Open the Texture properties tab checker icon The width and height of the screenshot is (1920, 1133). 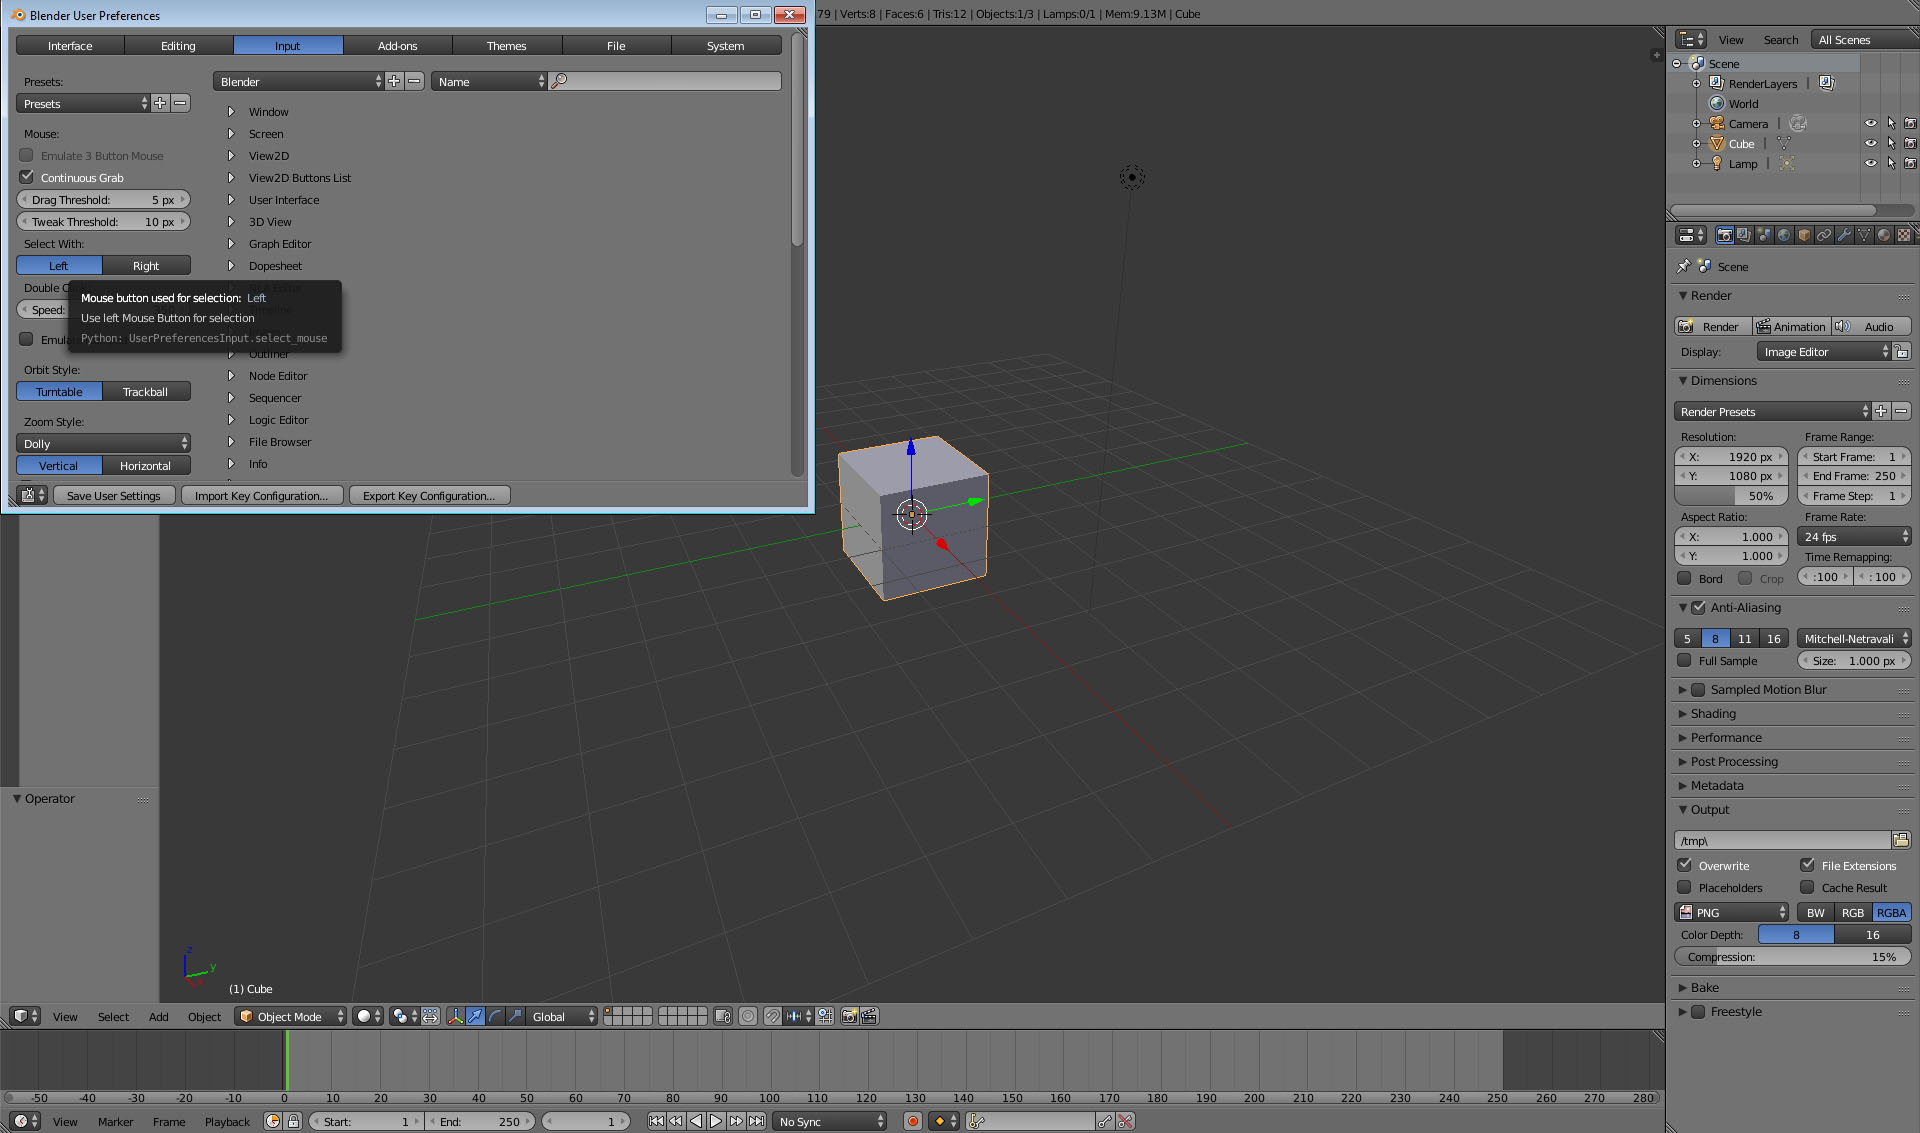[x=1904, y=235]
